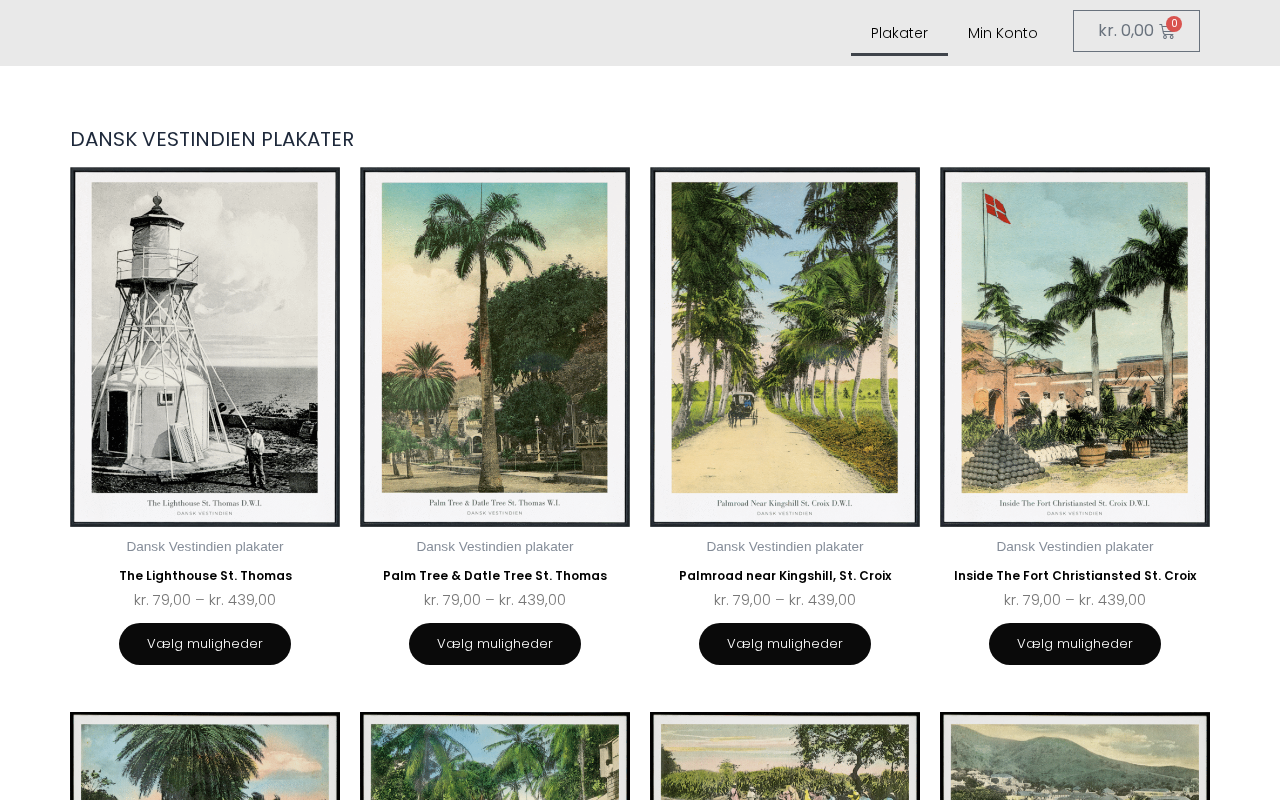This screenshot has height=800, width=1280.
Task: Choose options for The Lighthouse St. Thomas
Action: pyautogui.click(x=205, y=644)
